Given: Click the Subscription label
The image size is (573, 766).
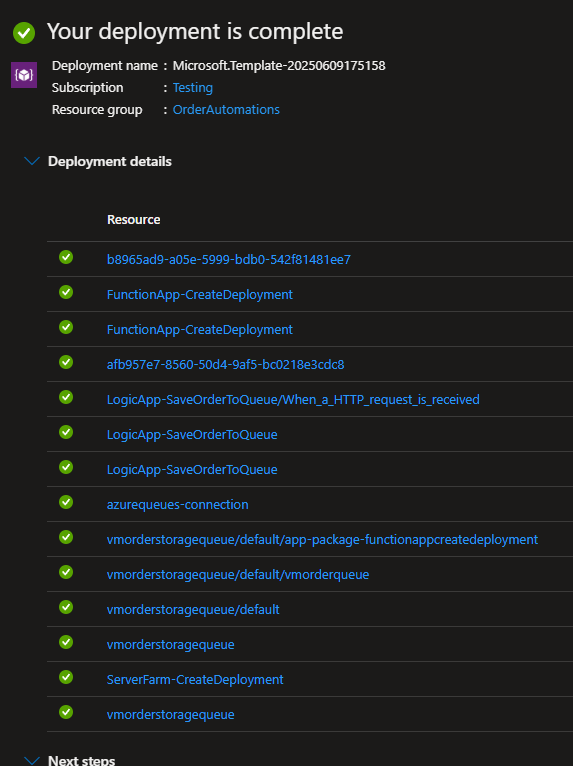Looking at the screenshot, I should tap(87, 87).
